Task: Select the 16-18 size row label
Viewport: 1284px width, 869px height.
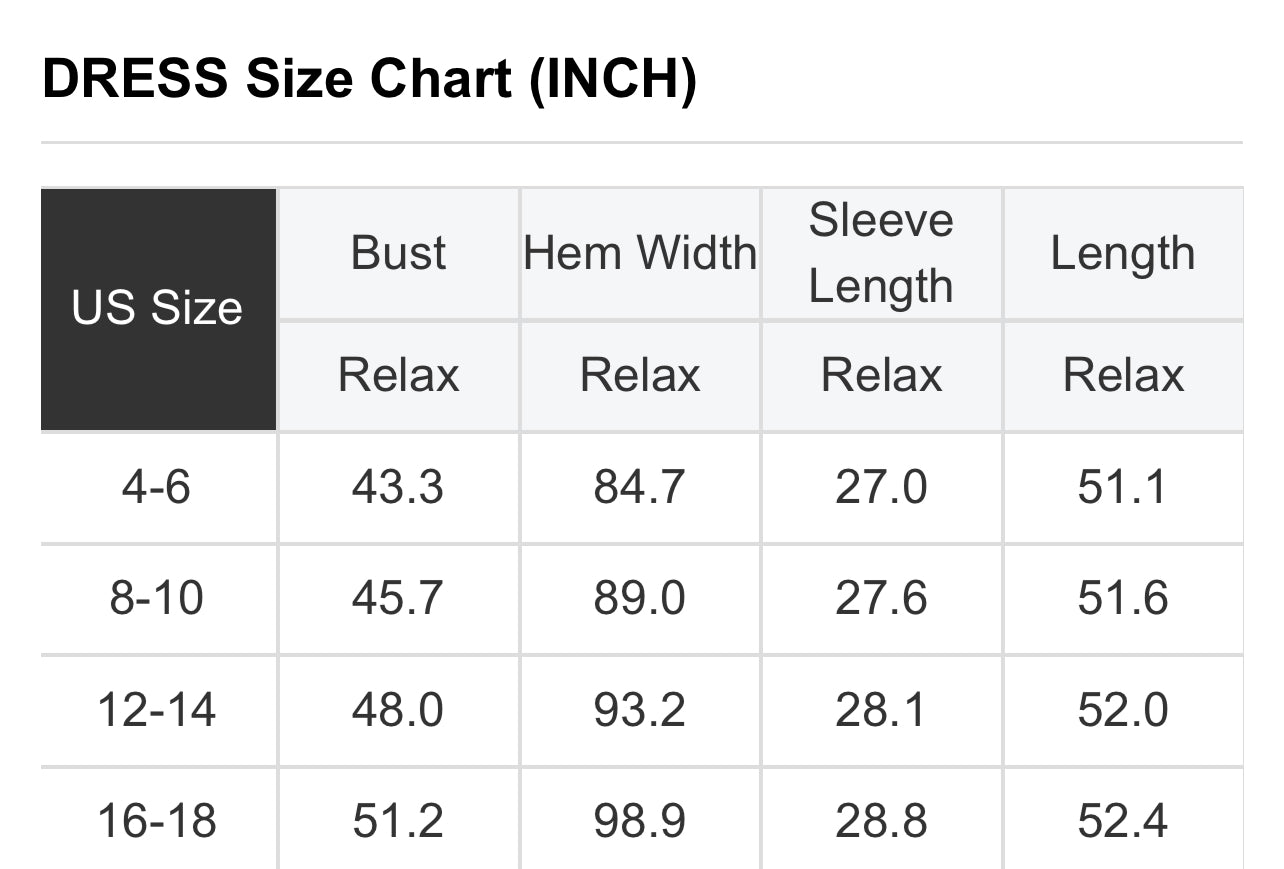Action: click(x=157, y=822)
